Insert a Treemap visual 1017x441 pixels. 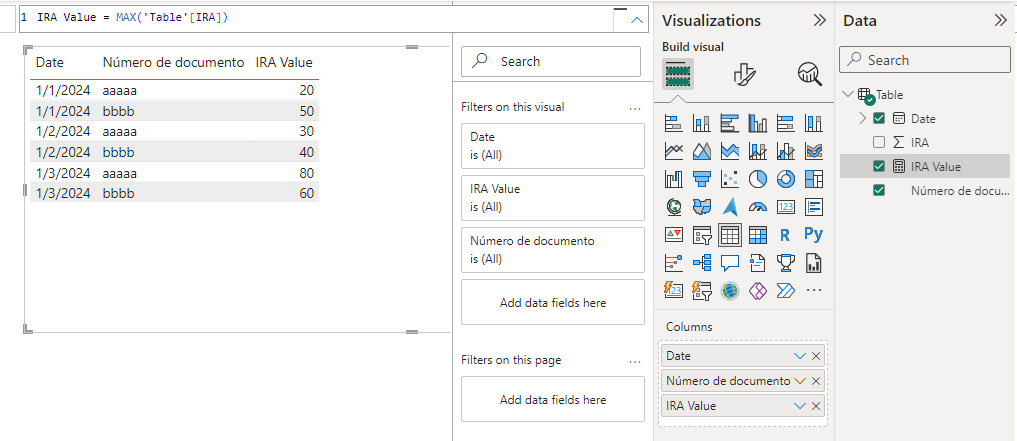pyautogui.click(x=813, y=178)
